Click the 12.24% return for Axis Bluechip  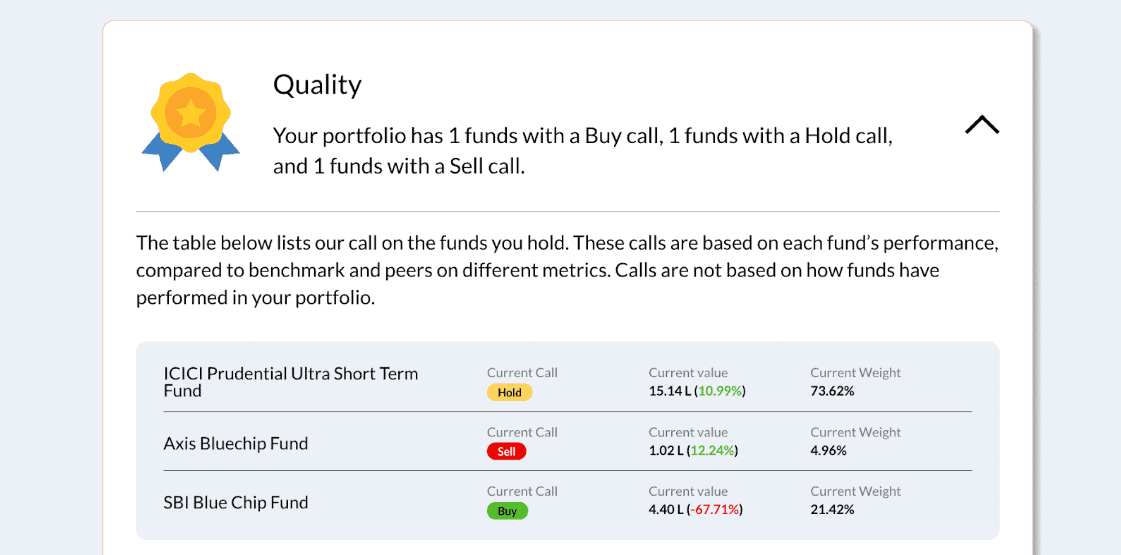[713, 451]
